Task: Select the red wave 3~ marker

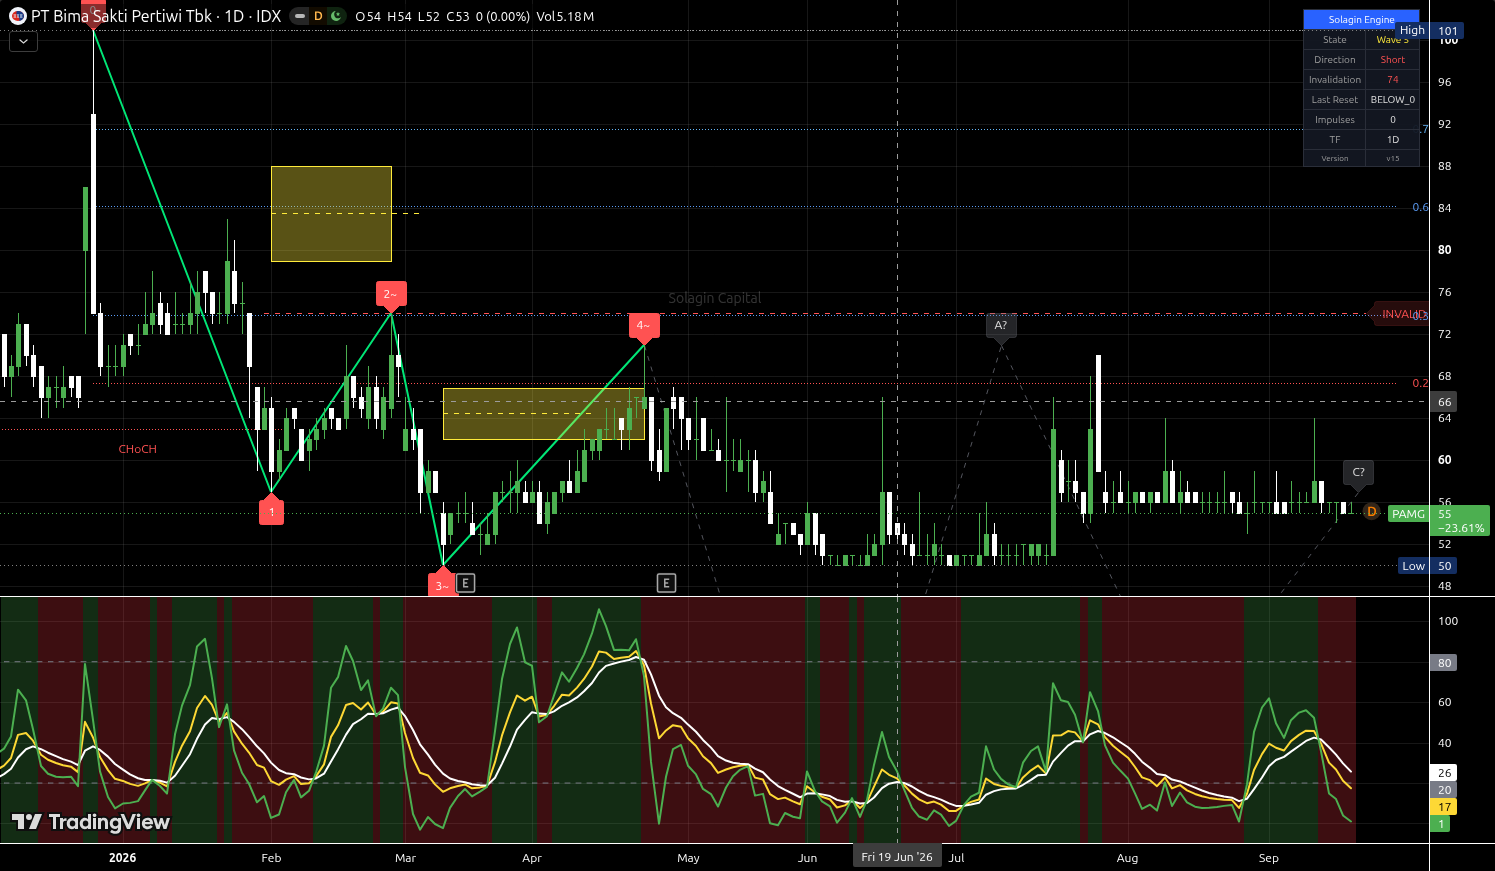Action: pos(442,583)
